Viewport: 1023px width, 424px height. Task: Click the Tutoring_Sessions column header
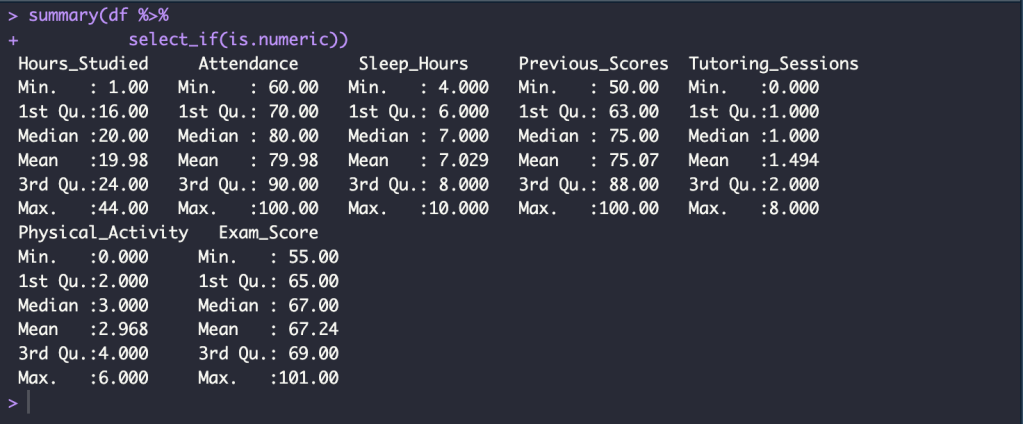coord(773,63)
